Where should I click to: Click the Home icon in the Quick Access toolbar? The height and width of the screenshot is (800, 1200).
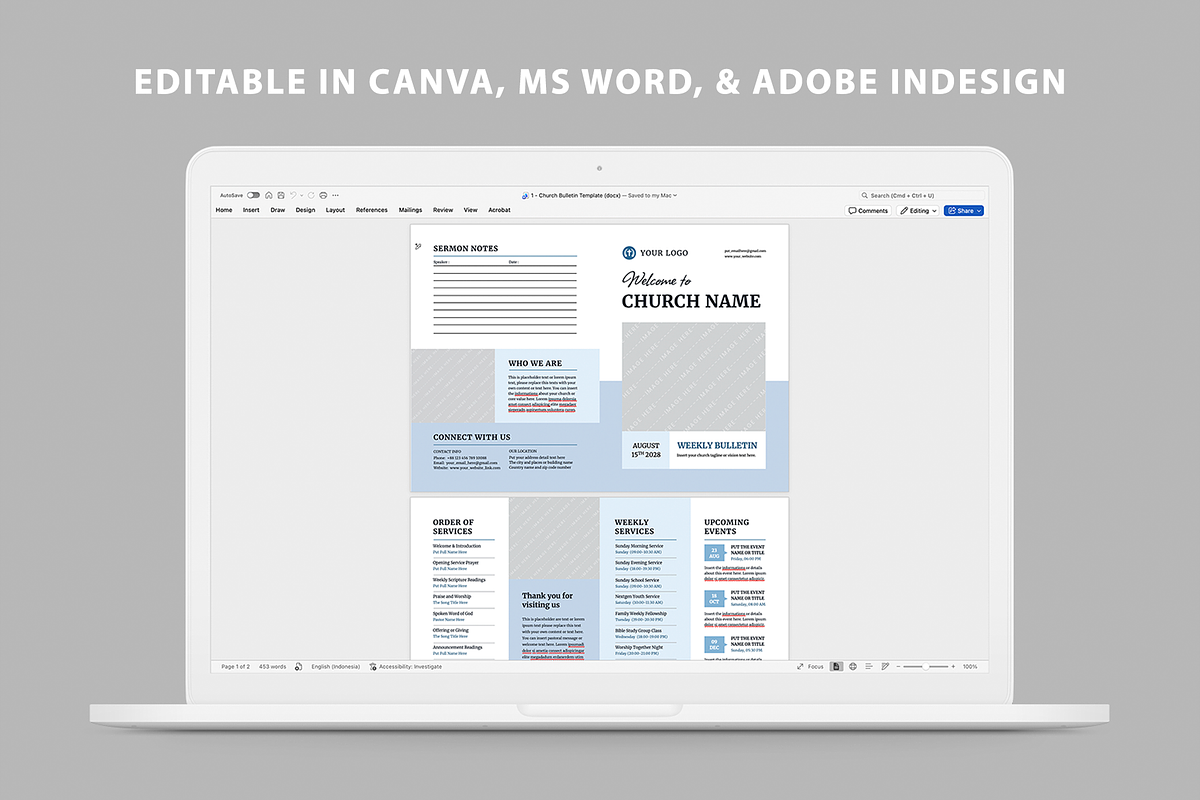[269, 194]
